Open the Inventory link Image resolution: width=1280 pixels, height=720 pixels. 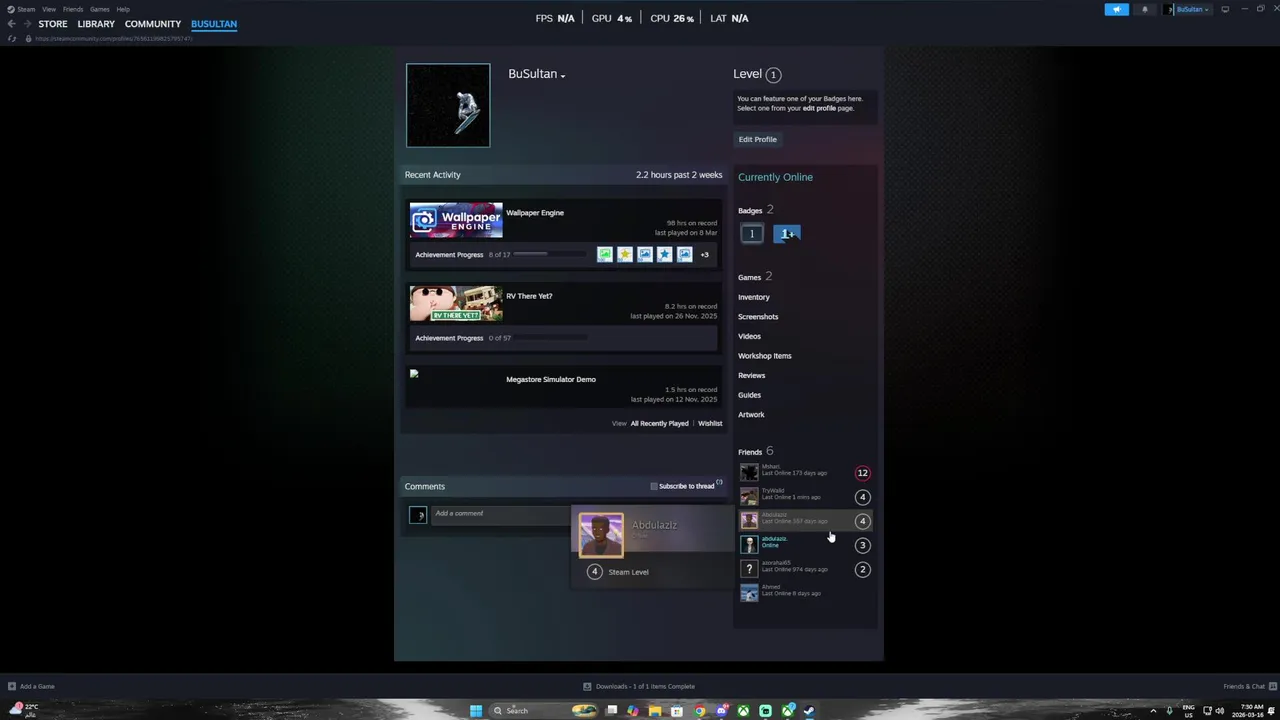tap(754, 297)
